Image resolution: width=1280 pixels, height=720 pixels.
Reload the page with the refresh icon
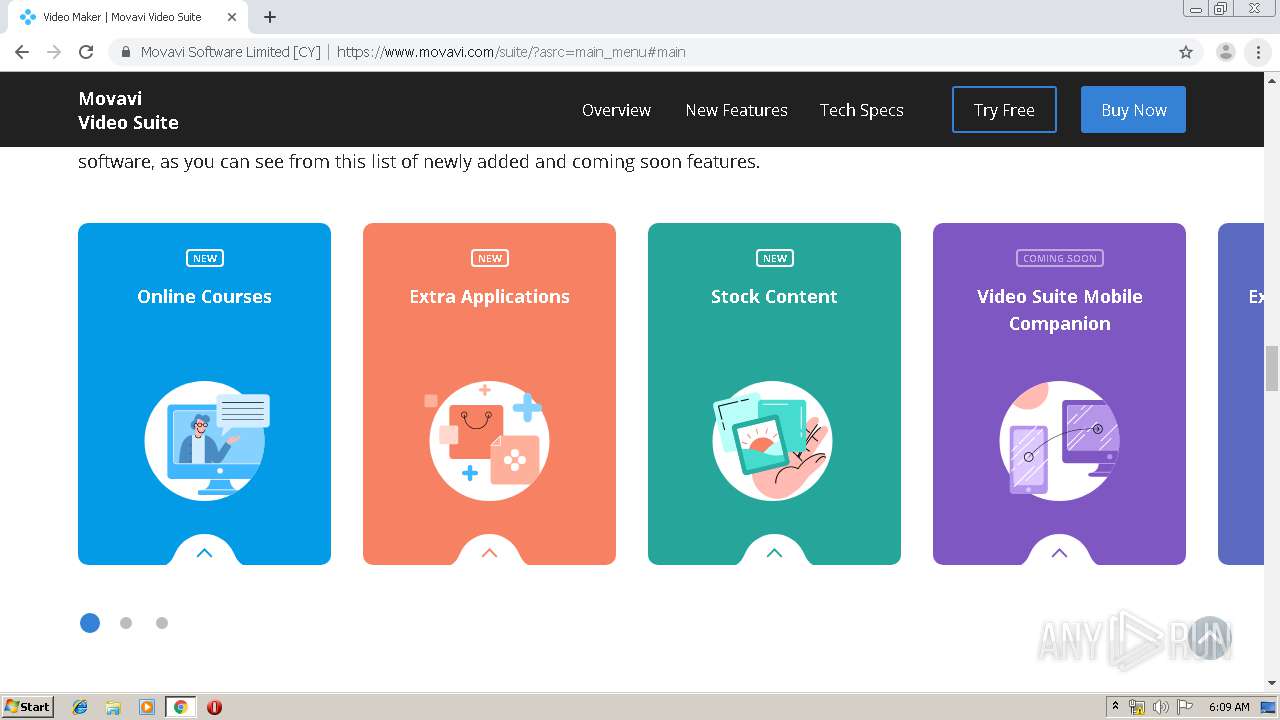86,52
